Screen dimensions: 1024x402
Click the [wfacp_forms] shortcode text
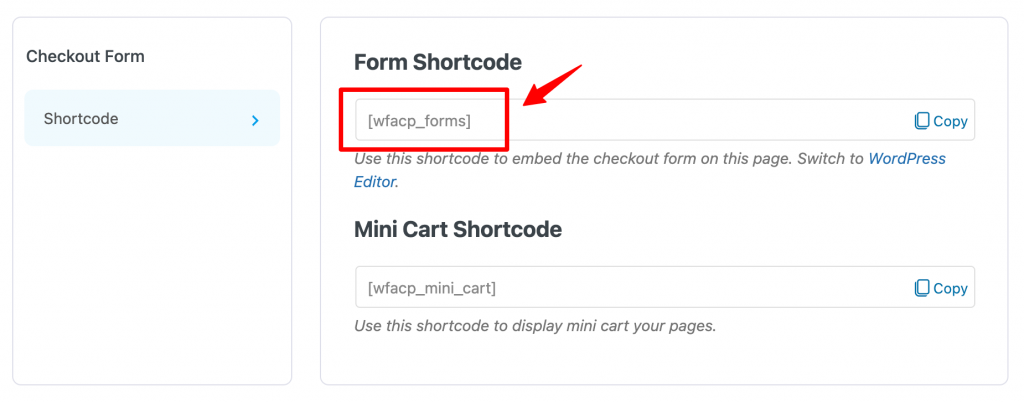point(419,121)
